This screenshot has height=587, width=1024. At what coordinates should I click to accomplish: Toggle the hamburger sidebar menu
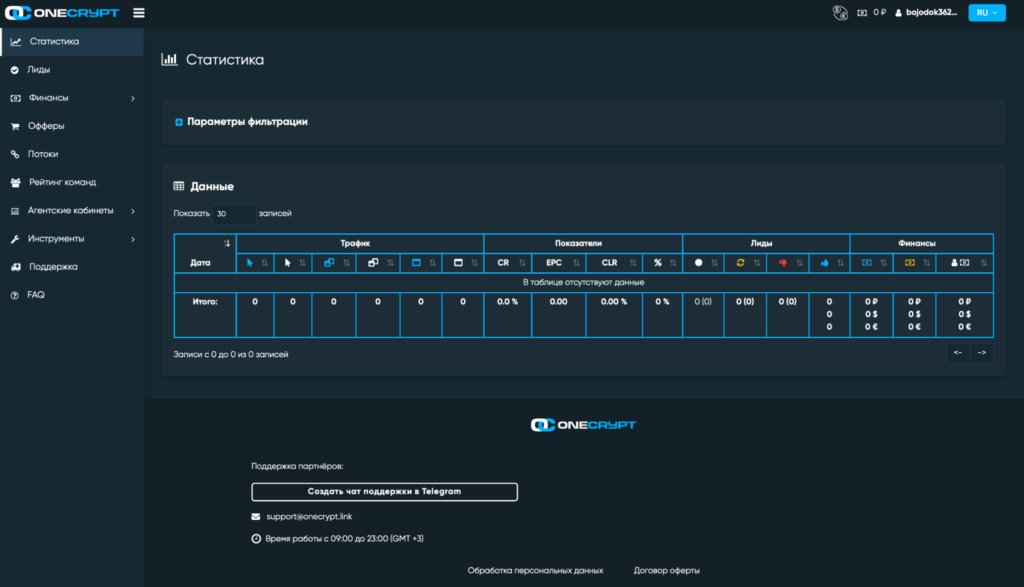(138, 12)
